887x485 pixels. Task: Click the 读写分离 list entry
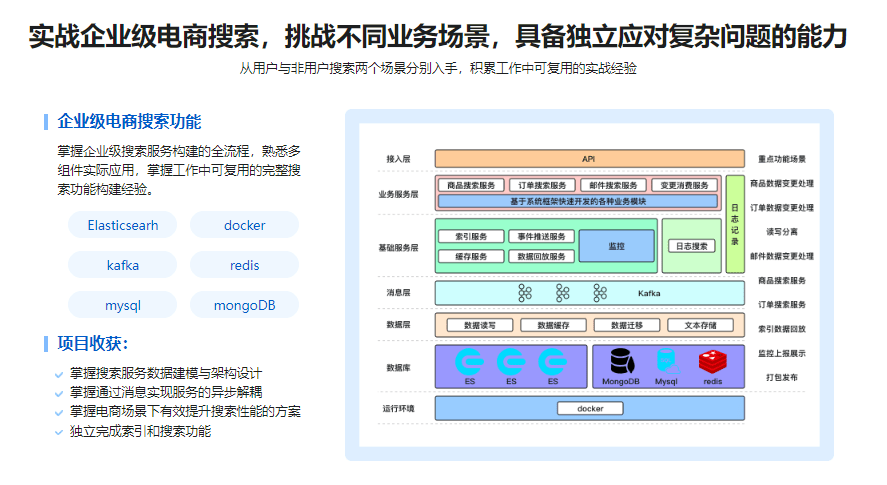point(782,232)
